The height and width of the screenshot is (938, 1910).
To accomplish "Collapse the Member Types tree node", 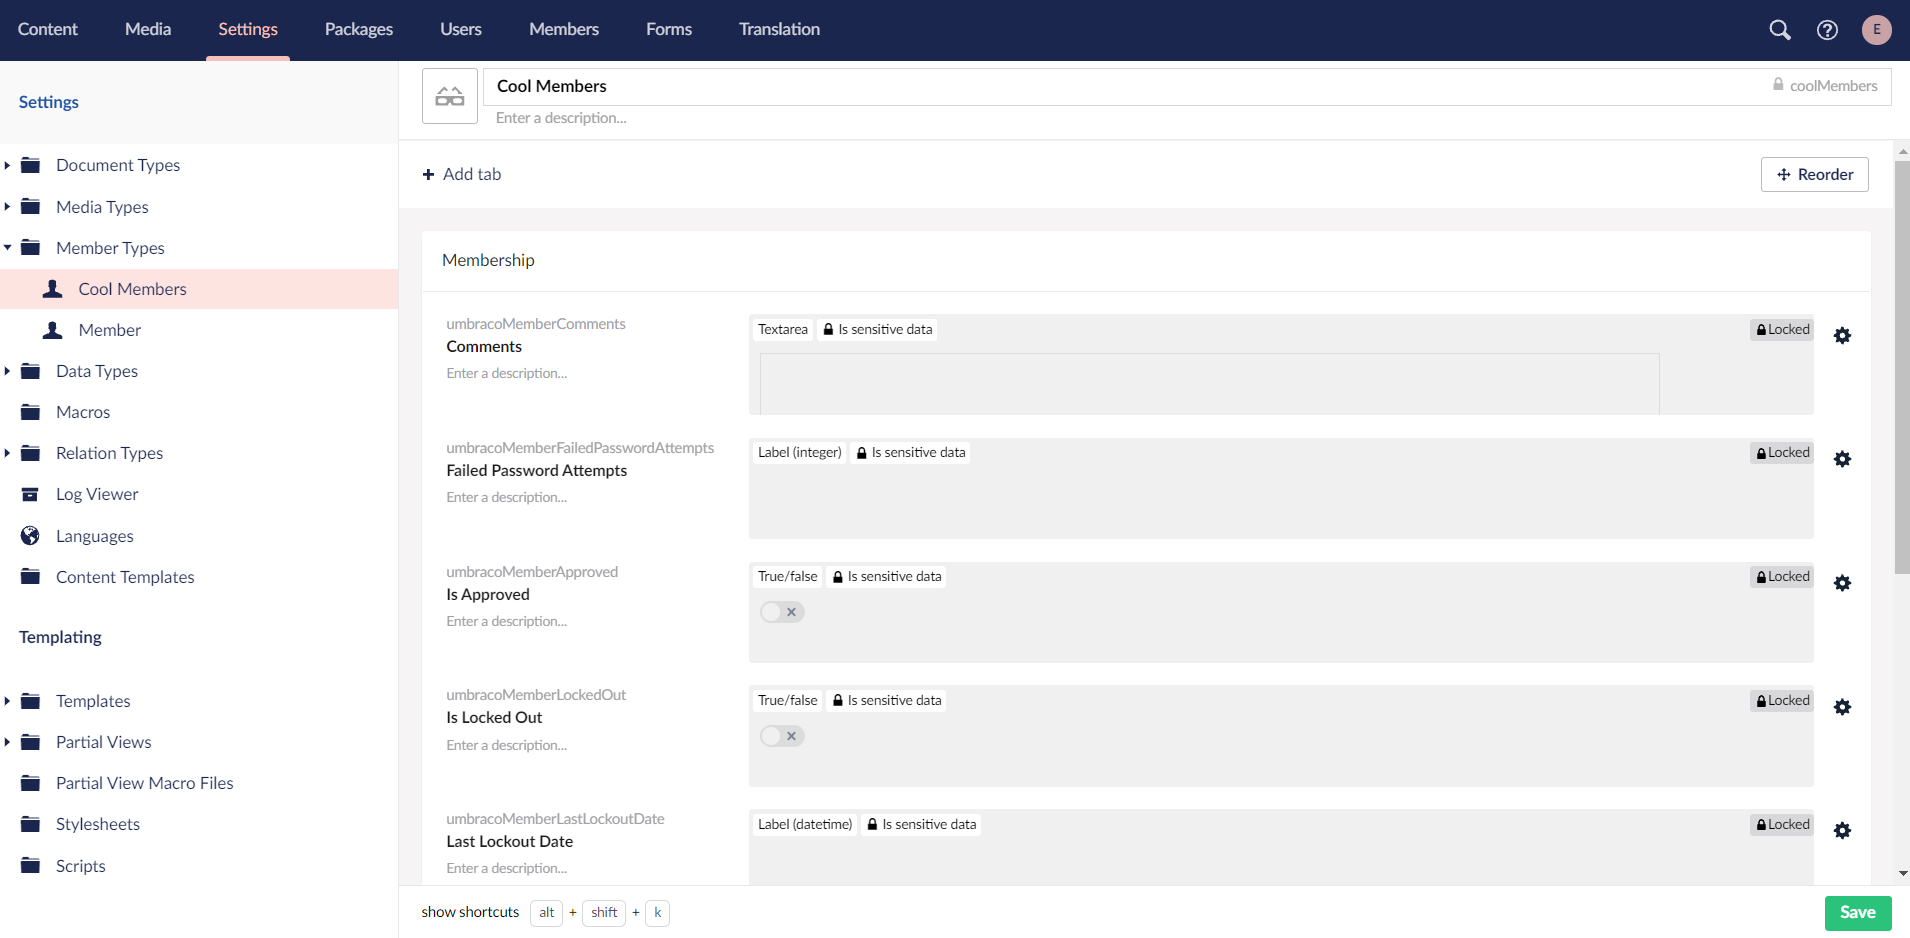I will (7, 247).
